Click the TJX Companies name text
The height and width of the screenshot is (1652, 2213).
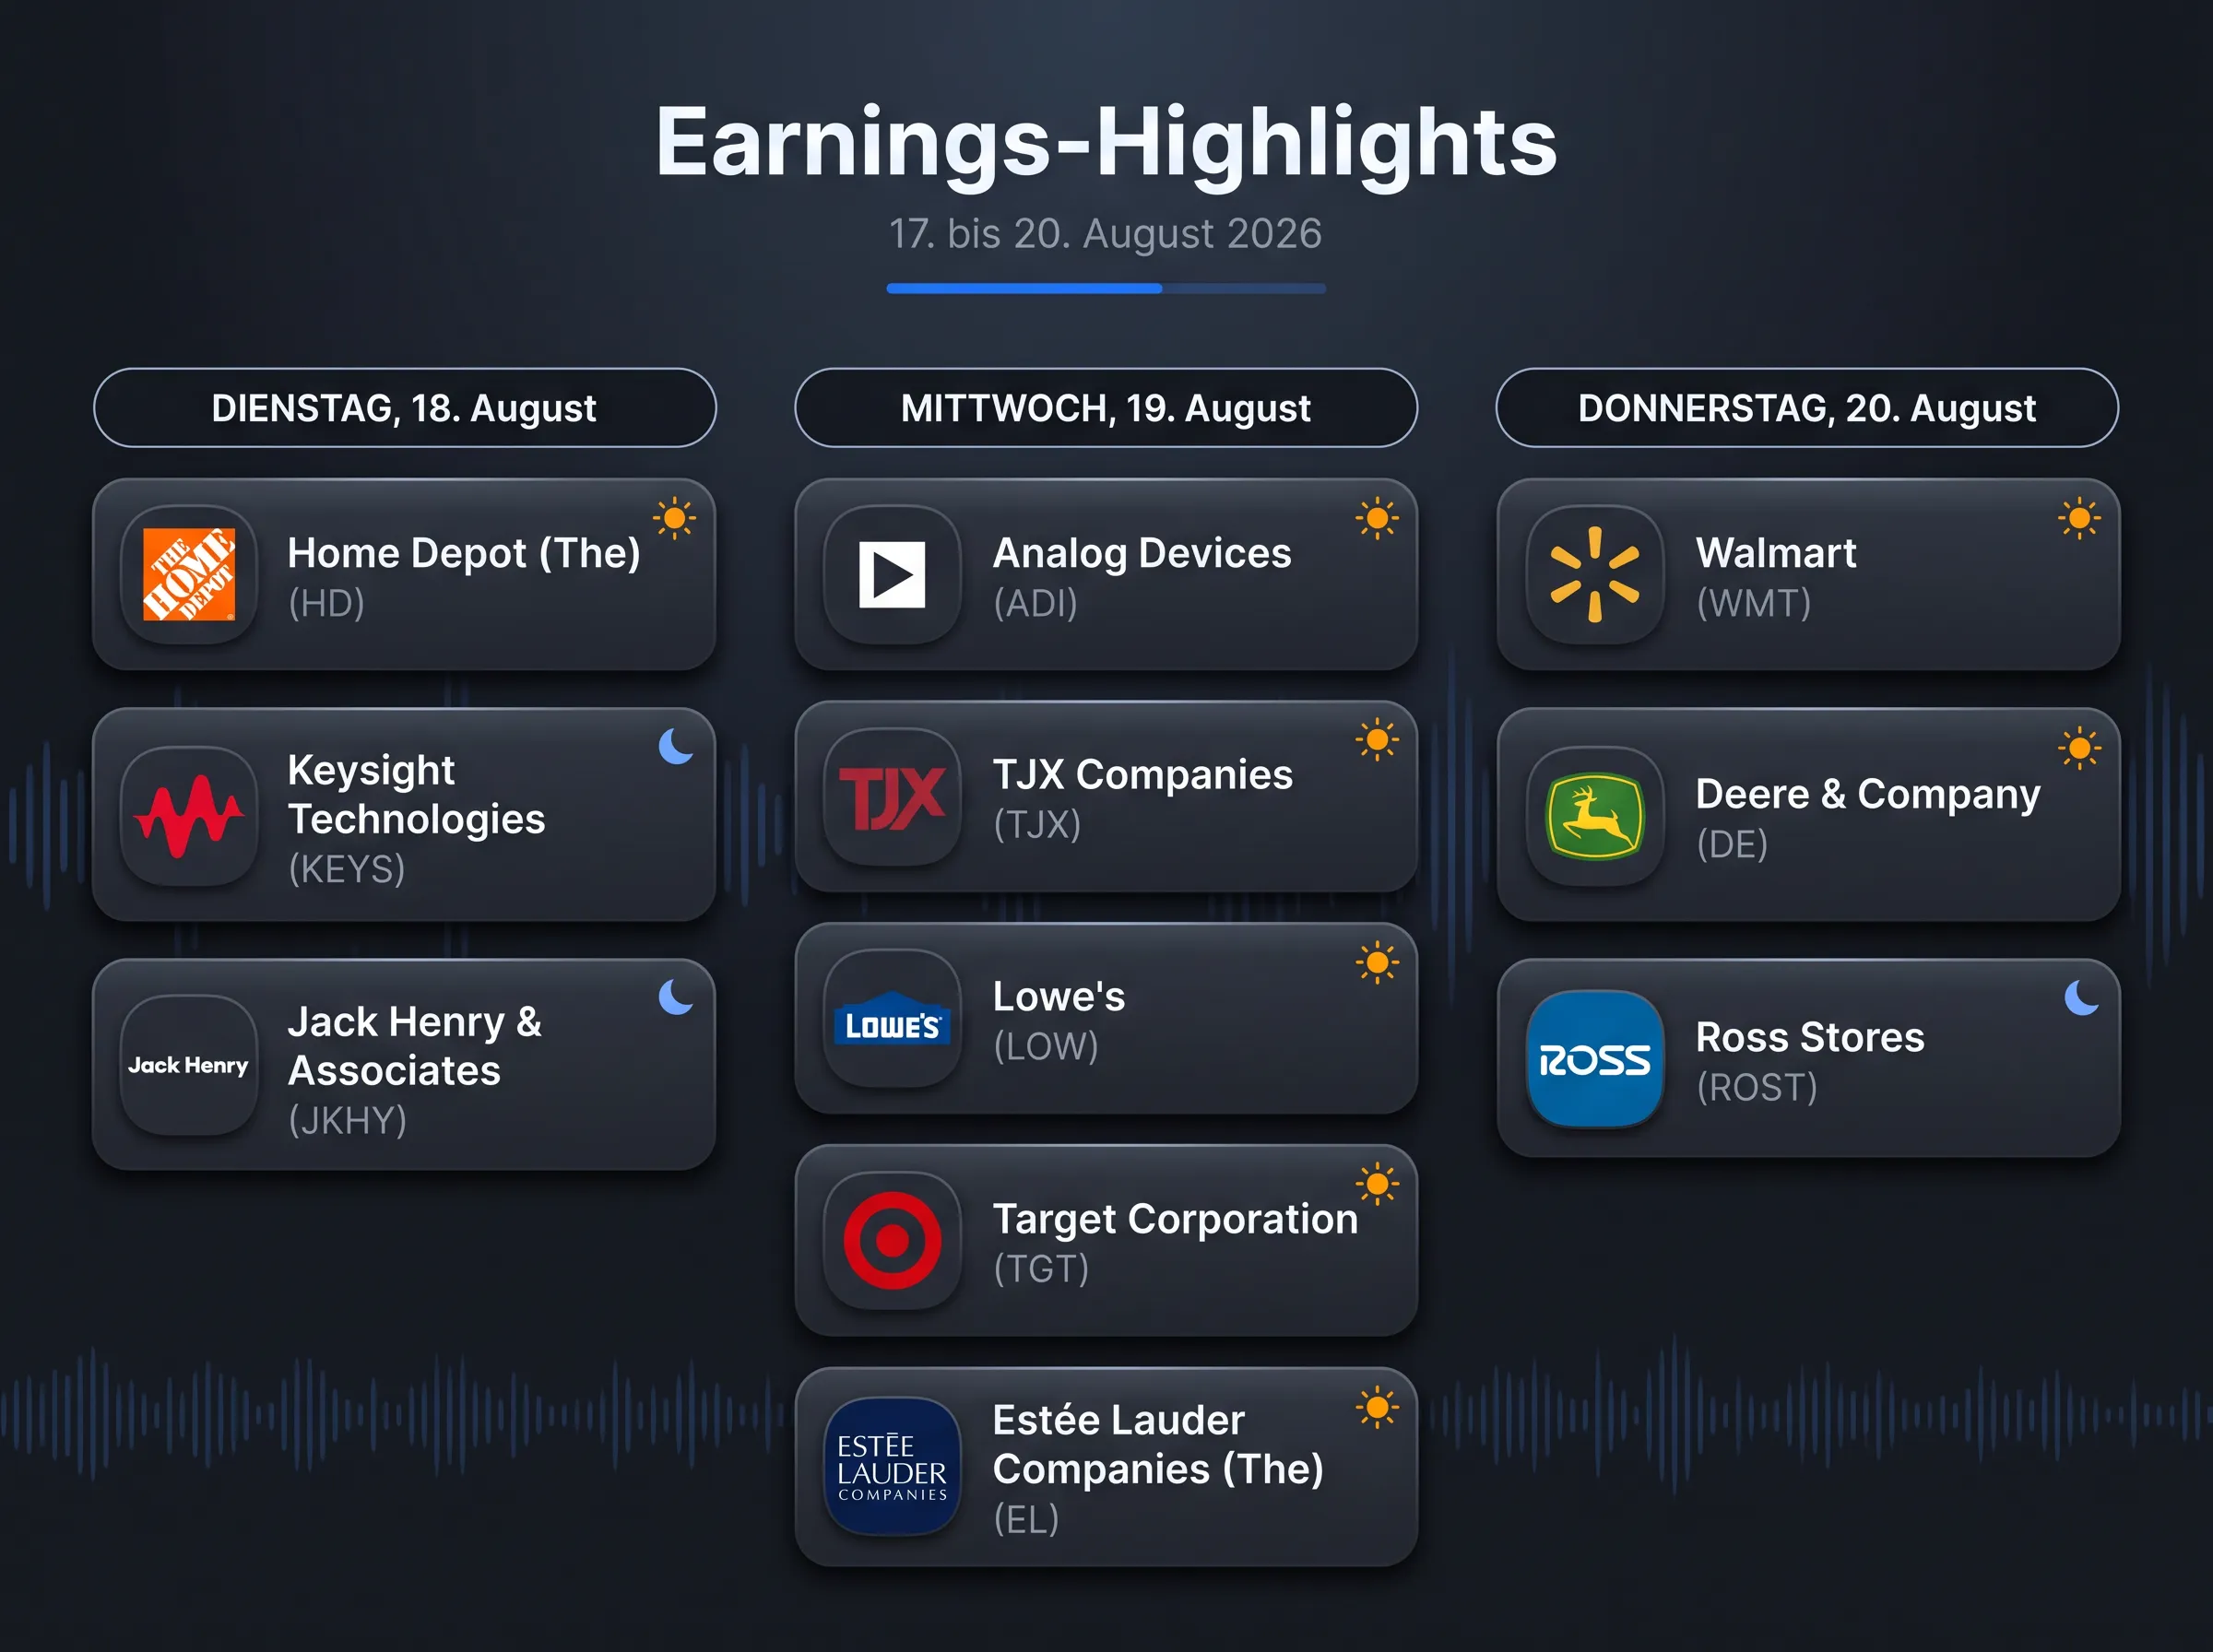tap(1143, 775)
